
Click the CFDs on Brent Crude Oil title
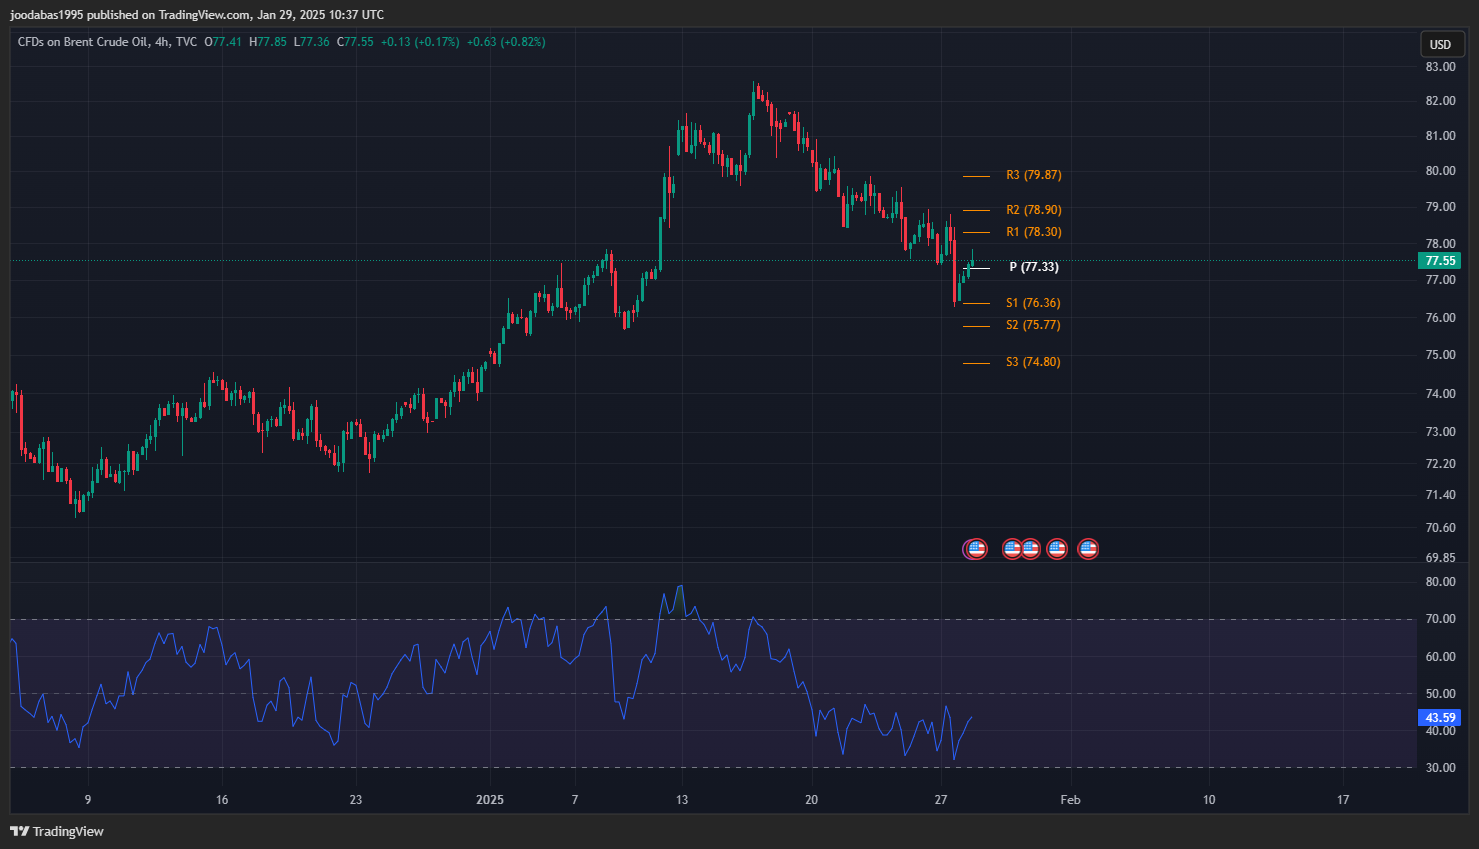[x=83, y=42]
